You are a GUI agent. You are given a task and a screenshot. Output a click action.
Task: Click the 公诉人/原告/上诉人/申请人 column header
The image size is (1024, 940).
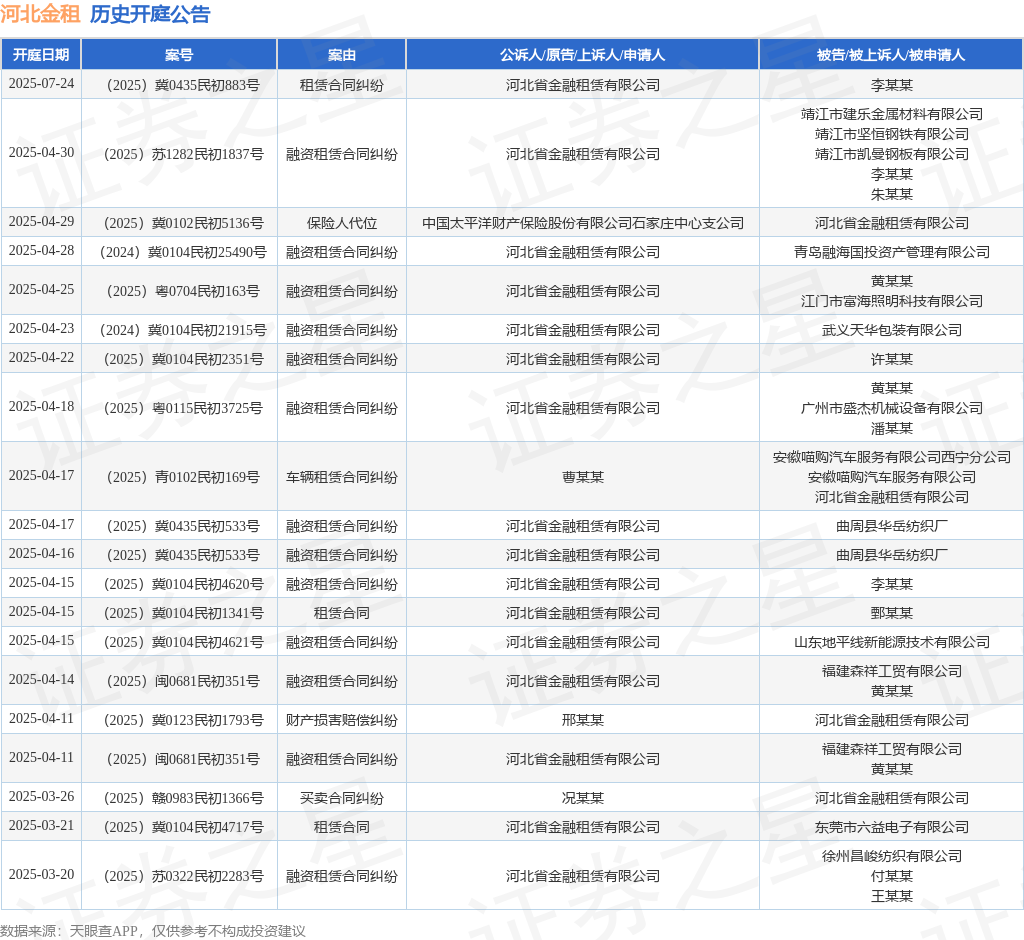click(x=583, y=55)
